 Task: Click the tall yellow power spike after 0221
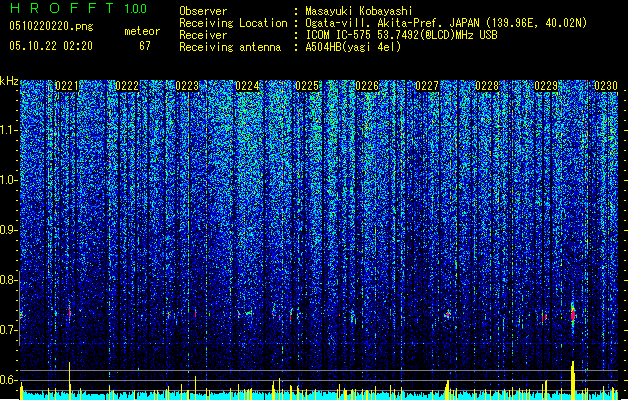[x=69, y=380]
